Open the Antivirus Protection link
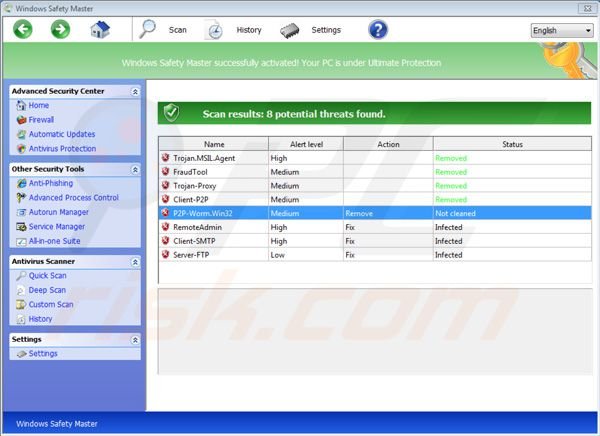The image size is (600, 436). click(x=62, y=149)
